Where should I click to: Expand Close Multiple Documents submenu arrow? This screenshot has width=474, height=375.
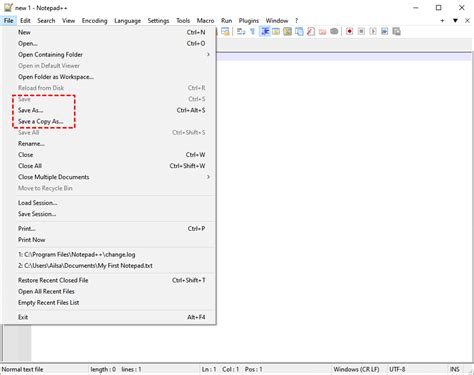(x=208, y=177)
